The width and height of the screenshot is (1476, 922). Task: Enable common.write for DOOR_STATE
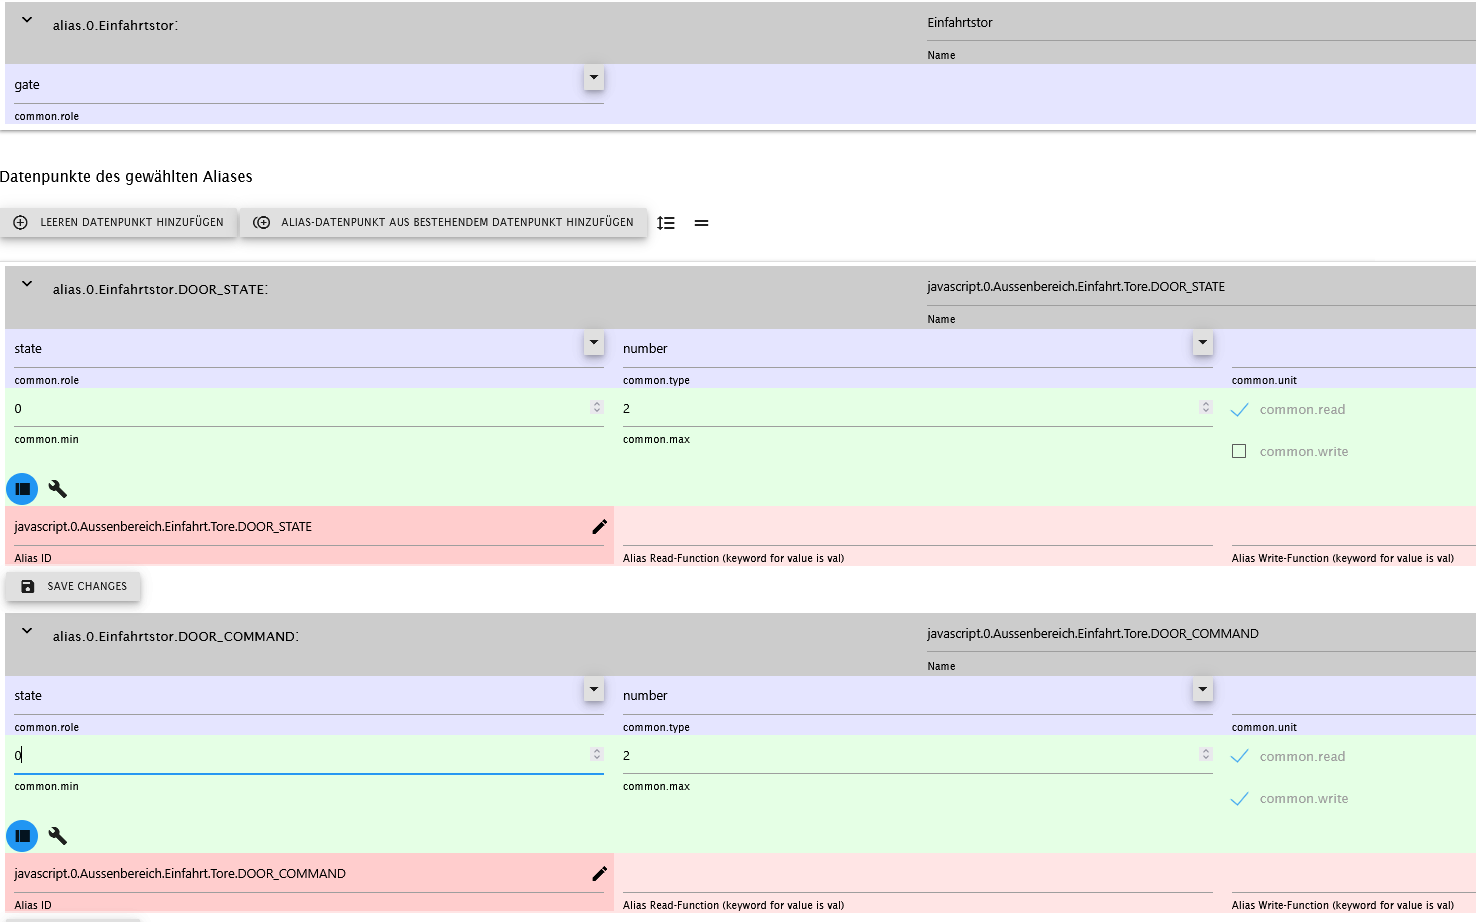(1239, 452)
